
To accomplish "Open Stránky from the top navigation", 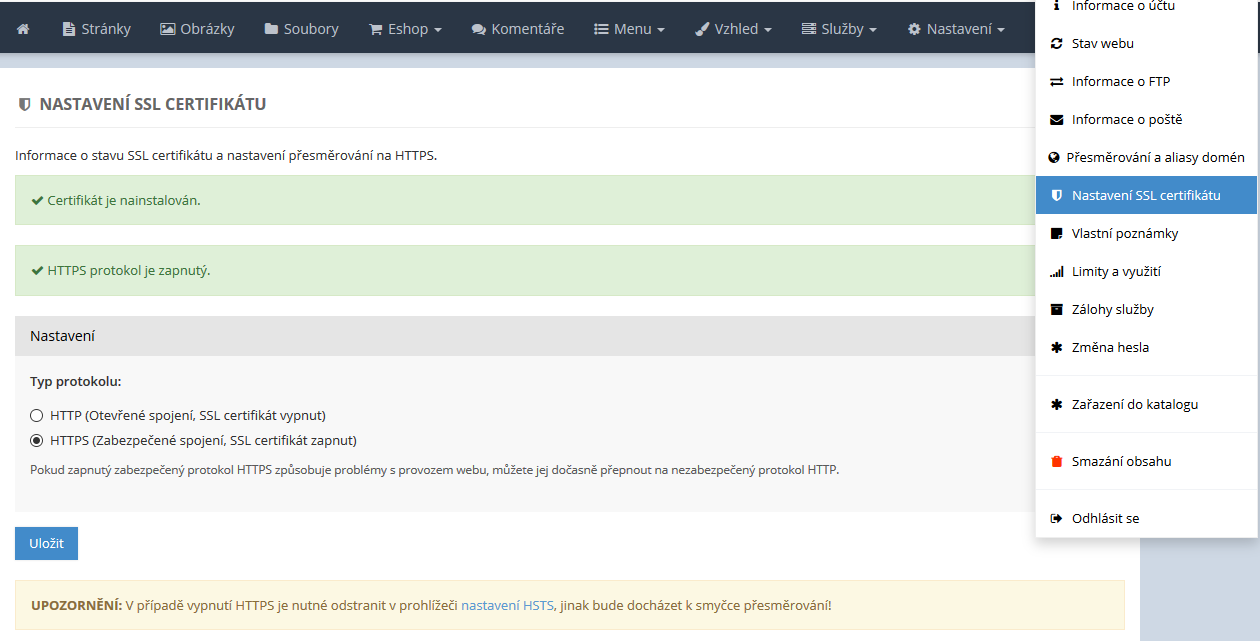I will [x=96, y=29].
